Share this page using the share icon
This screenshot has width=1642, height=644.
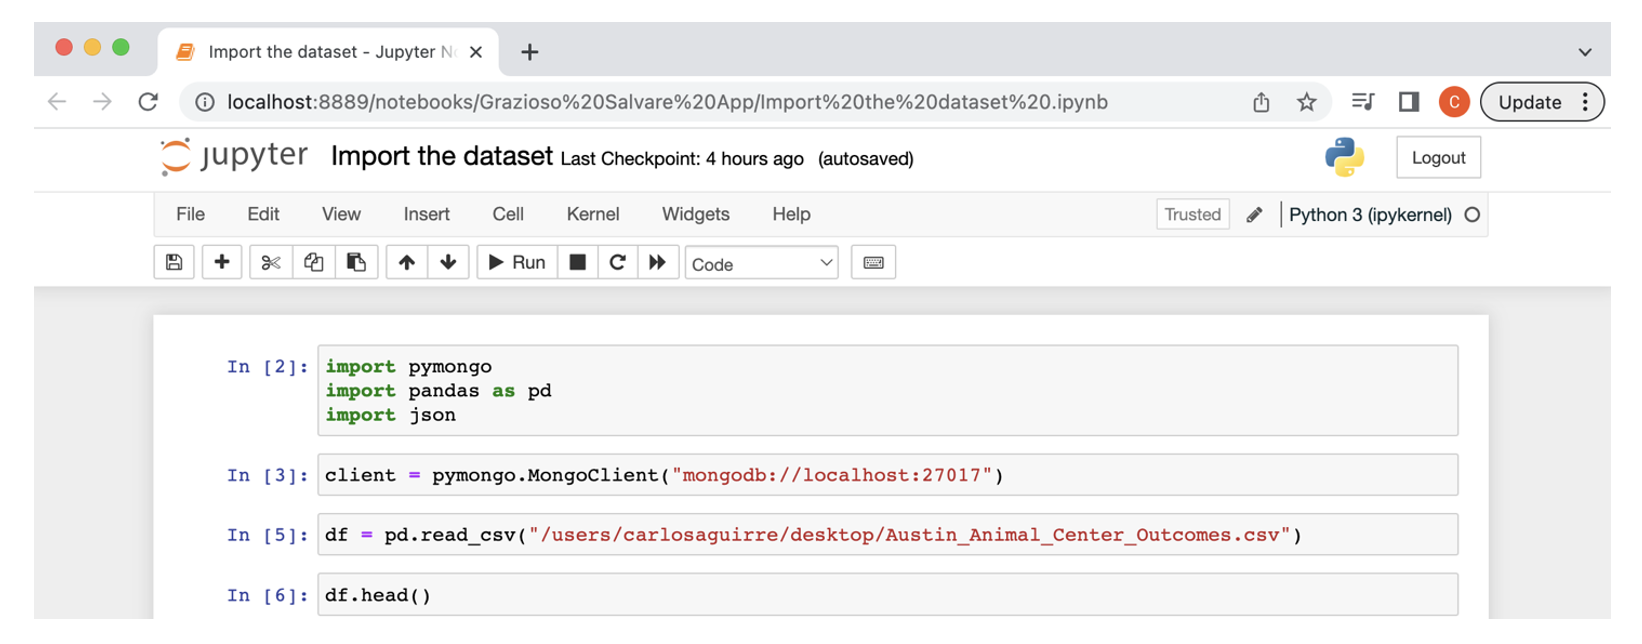tap(1261, 102)
